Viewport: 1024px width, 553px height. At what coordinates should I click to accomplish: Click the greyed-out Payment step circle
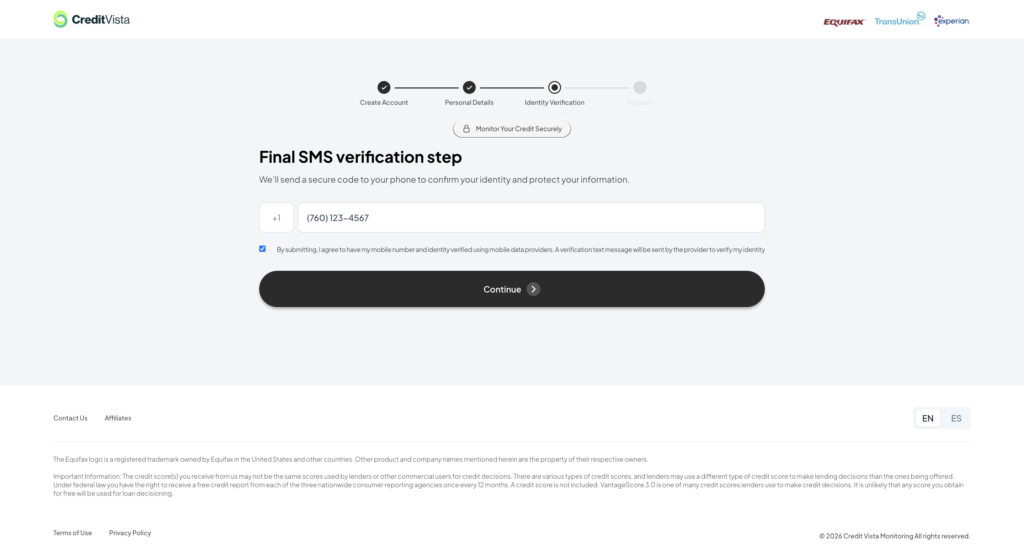pos(640,88)
